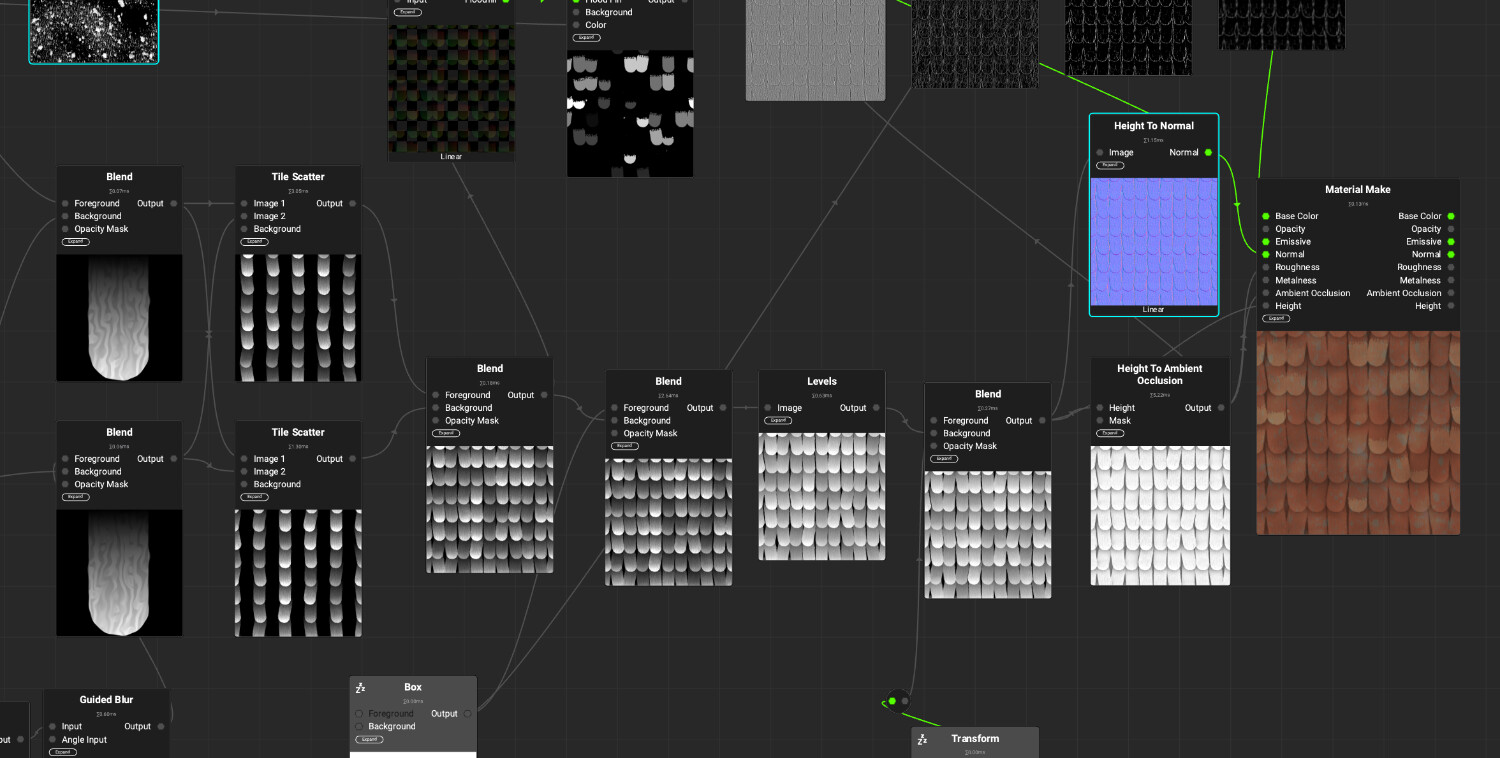Select the Guided Blur node title

point(106,700)
